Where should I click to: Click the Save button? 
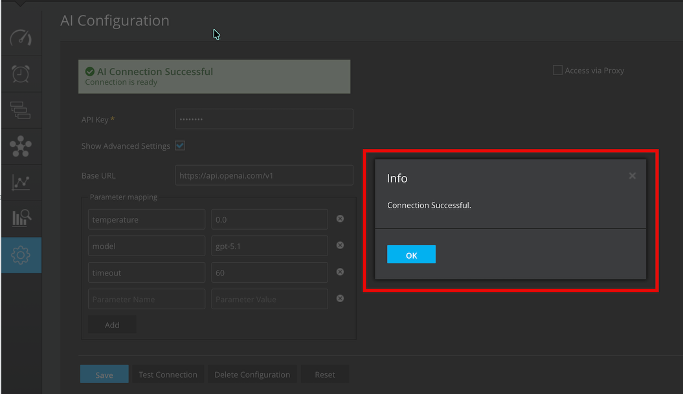tap(104, 374)
